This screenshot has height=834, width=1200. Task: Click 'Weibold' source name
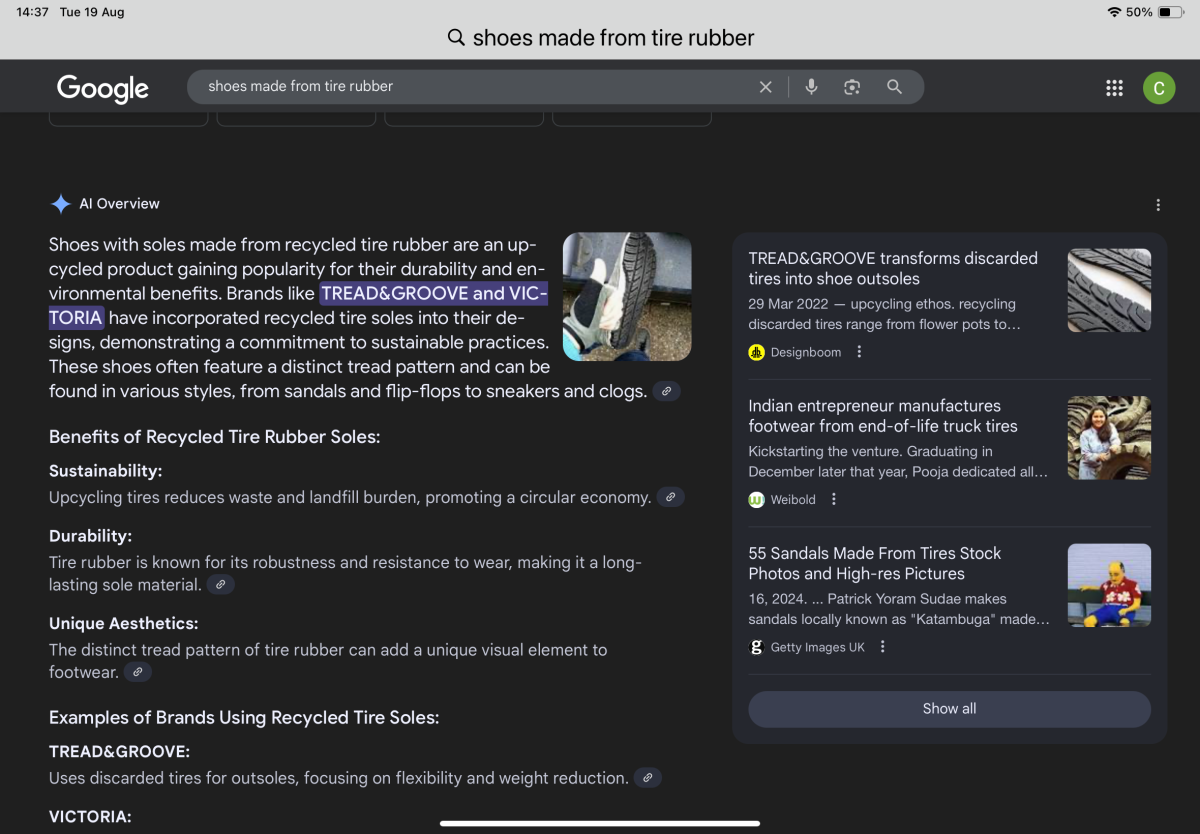point(794,499)
